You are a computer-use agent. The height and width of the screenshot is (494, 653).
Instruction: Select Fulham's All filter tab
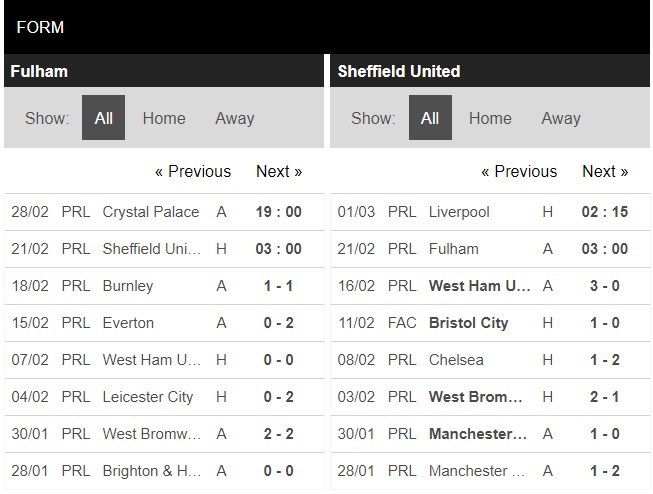[103, 118]
